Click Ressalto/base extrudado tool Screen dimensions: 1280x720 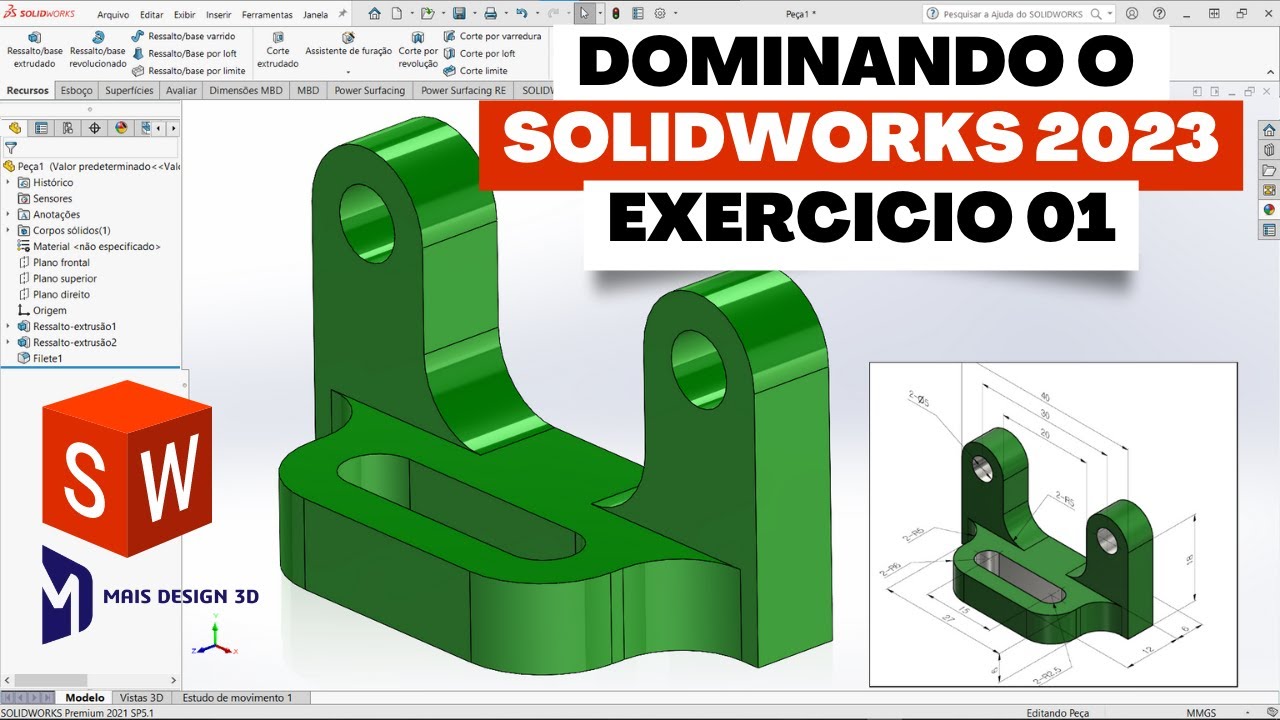tap(34, 50)
